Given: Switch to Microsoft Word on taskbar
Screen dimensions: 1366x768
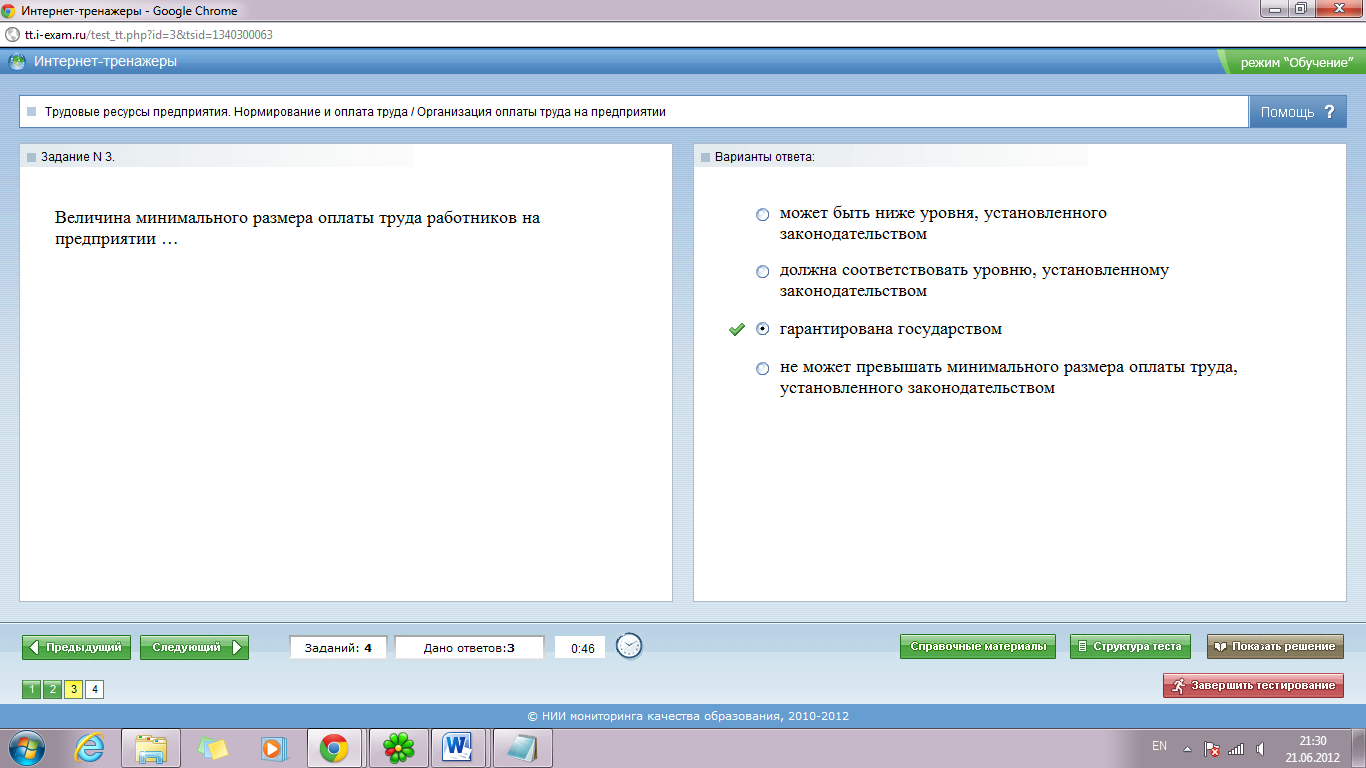Looking at the screenshot, I should 458,748.
